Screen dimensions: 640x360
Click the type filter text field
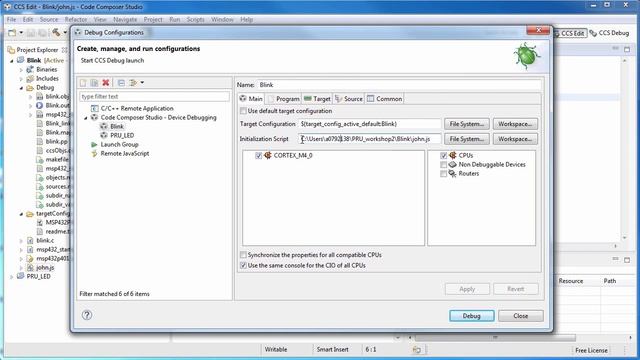[154, 96]
